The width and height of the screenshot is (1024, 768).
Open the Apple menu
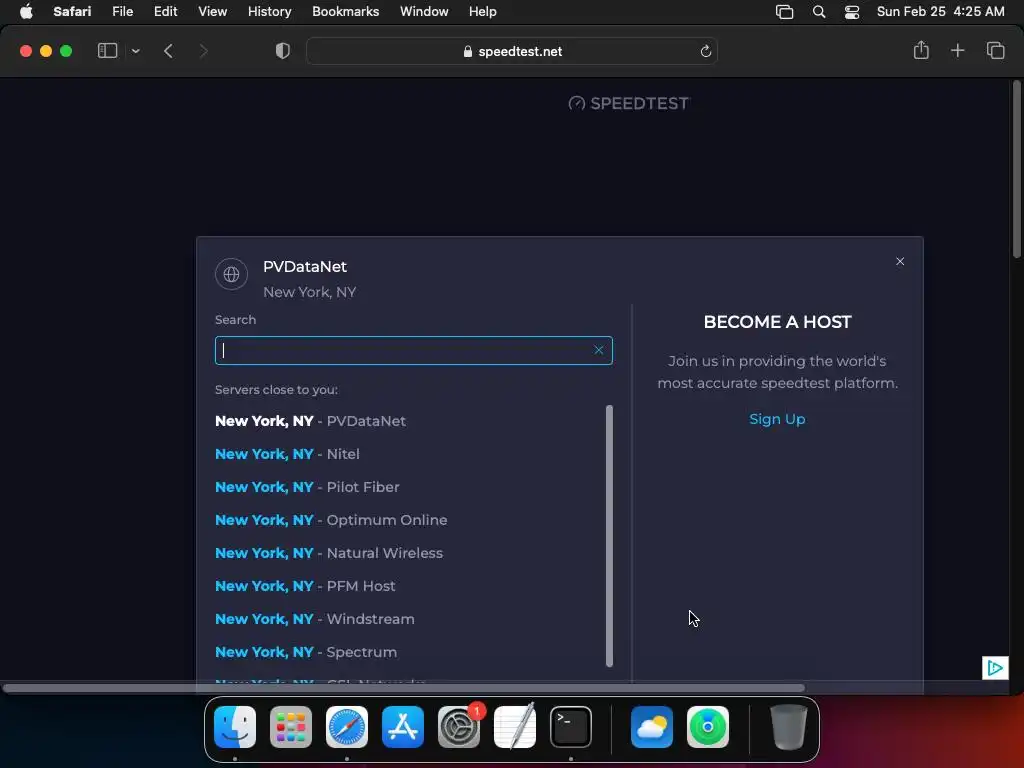[26, 12]
